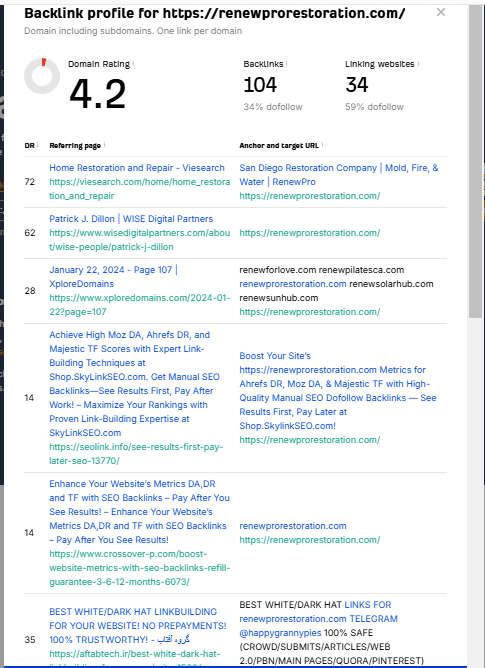
Task: Open LINKS FOR renewprorestoration.com TELEGRAM anchor
Action: click(318, 619)
